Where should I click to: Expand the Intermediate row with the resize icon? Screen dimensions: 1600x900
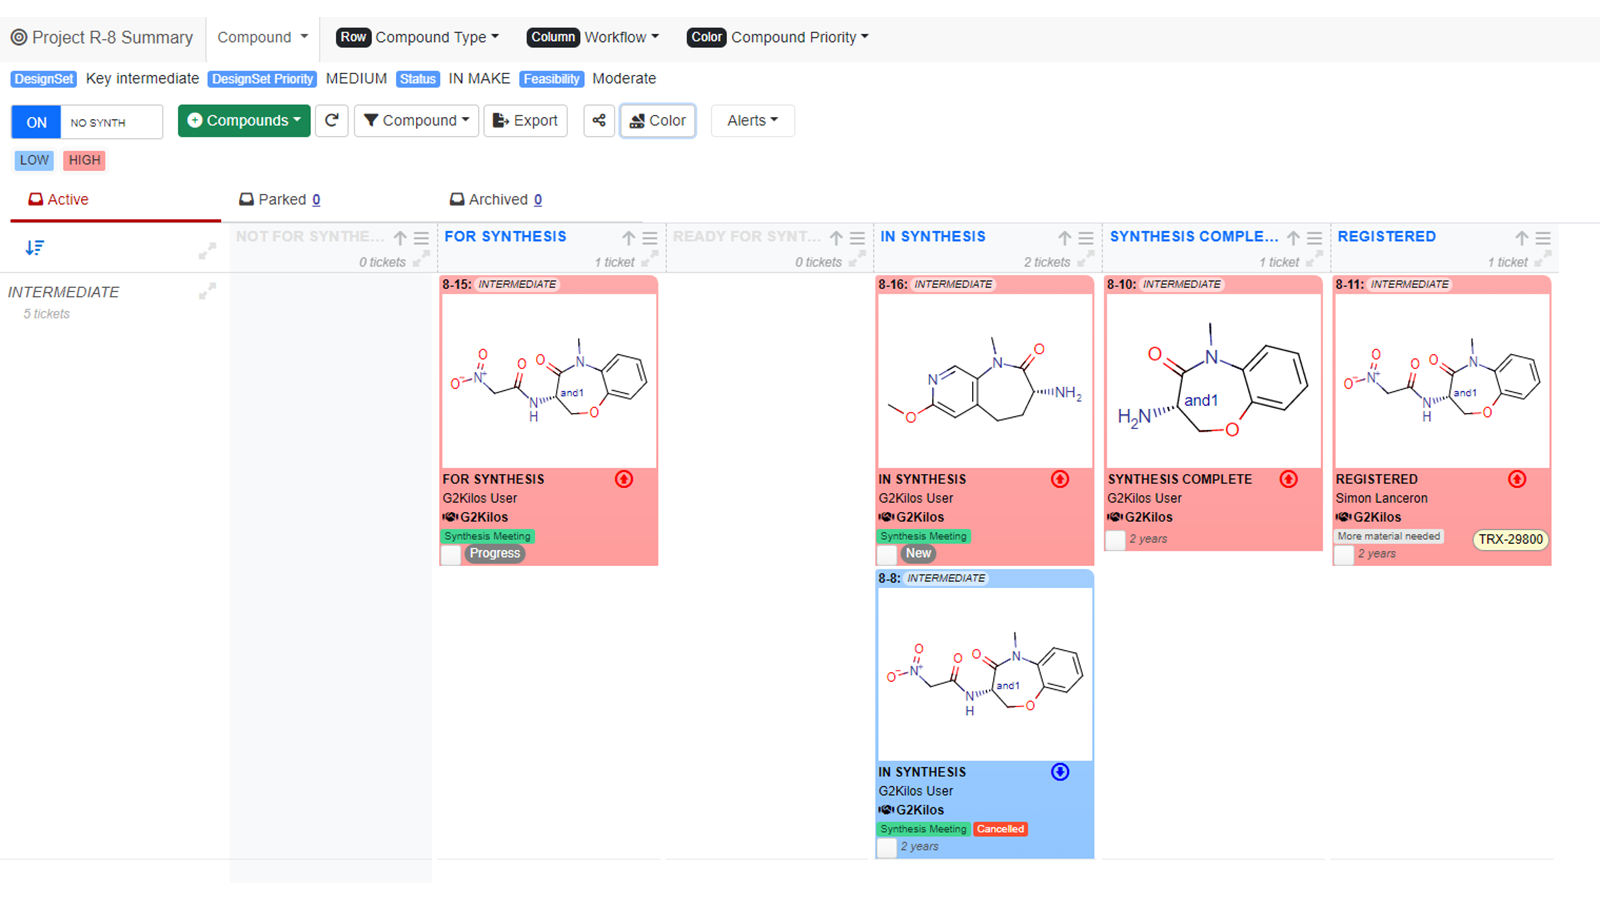(x=207, y=291)
